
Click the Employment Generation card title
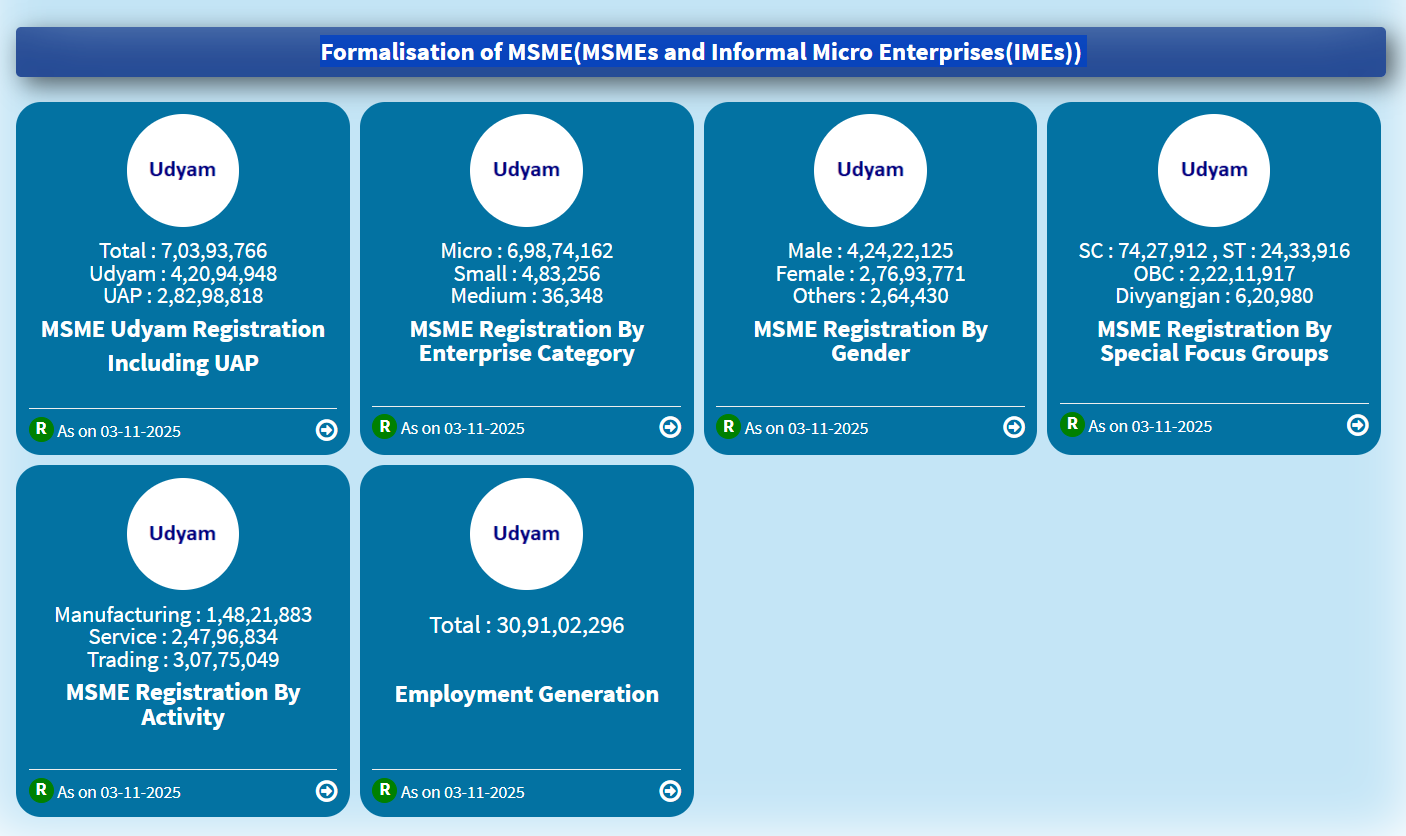[526, 693]
